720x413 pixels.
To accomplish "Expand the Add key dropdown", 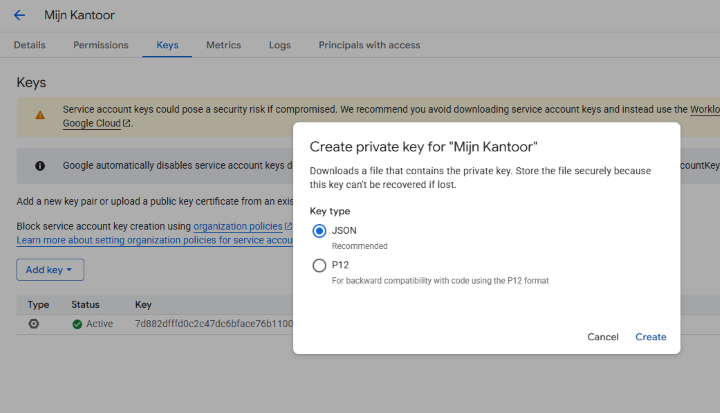I will pos(50,270).
